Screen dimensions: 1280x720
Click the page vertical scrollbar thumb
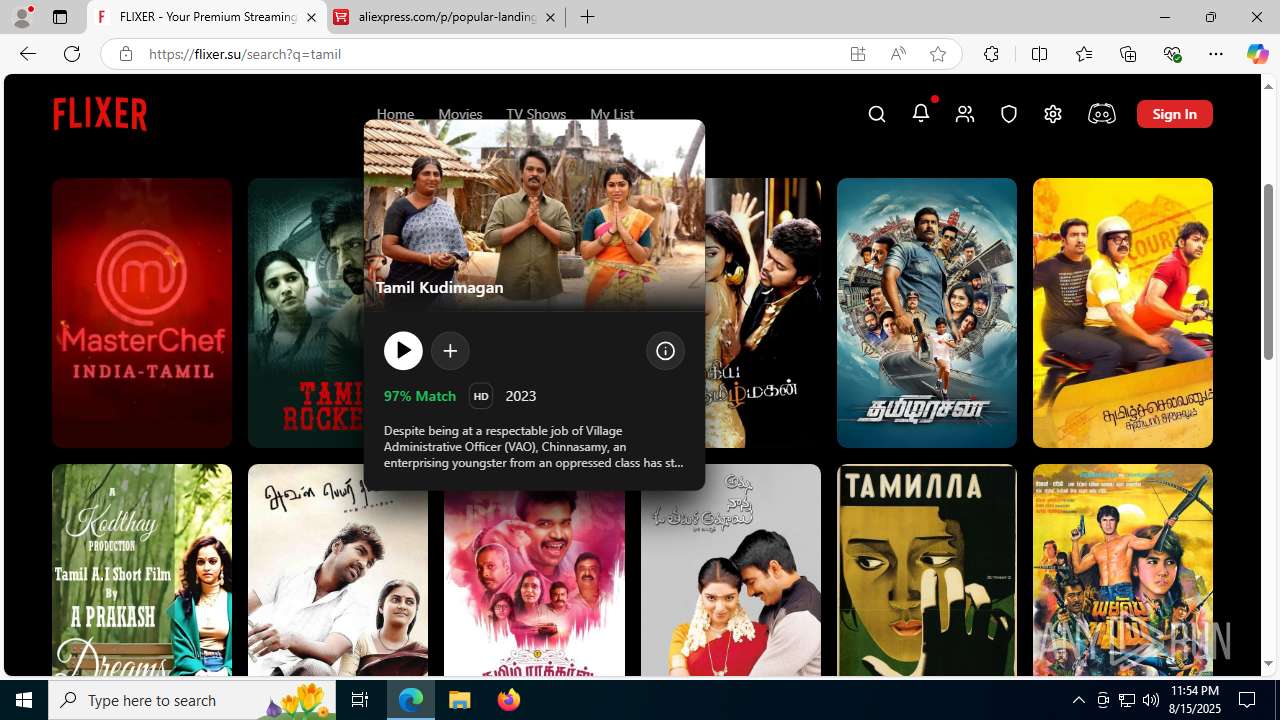click(1269, 272)
